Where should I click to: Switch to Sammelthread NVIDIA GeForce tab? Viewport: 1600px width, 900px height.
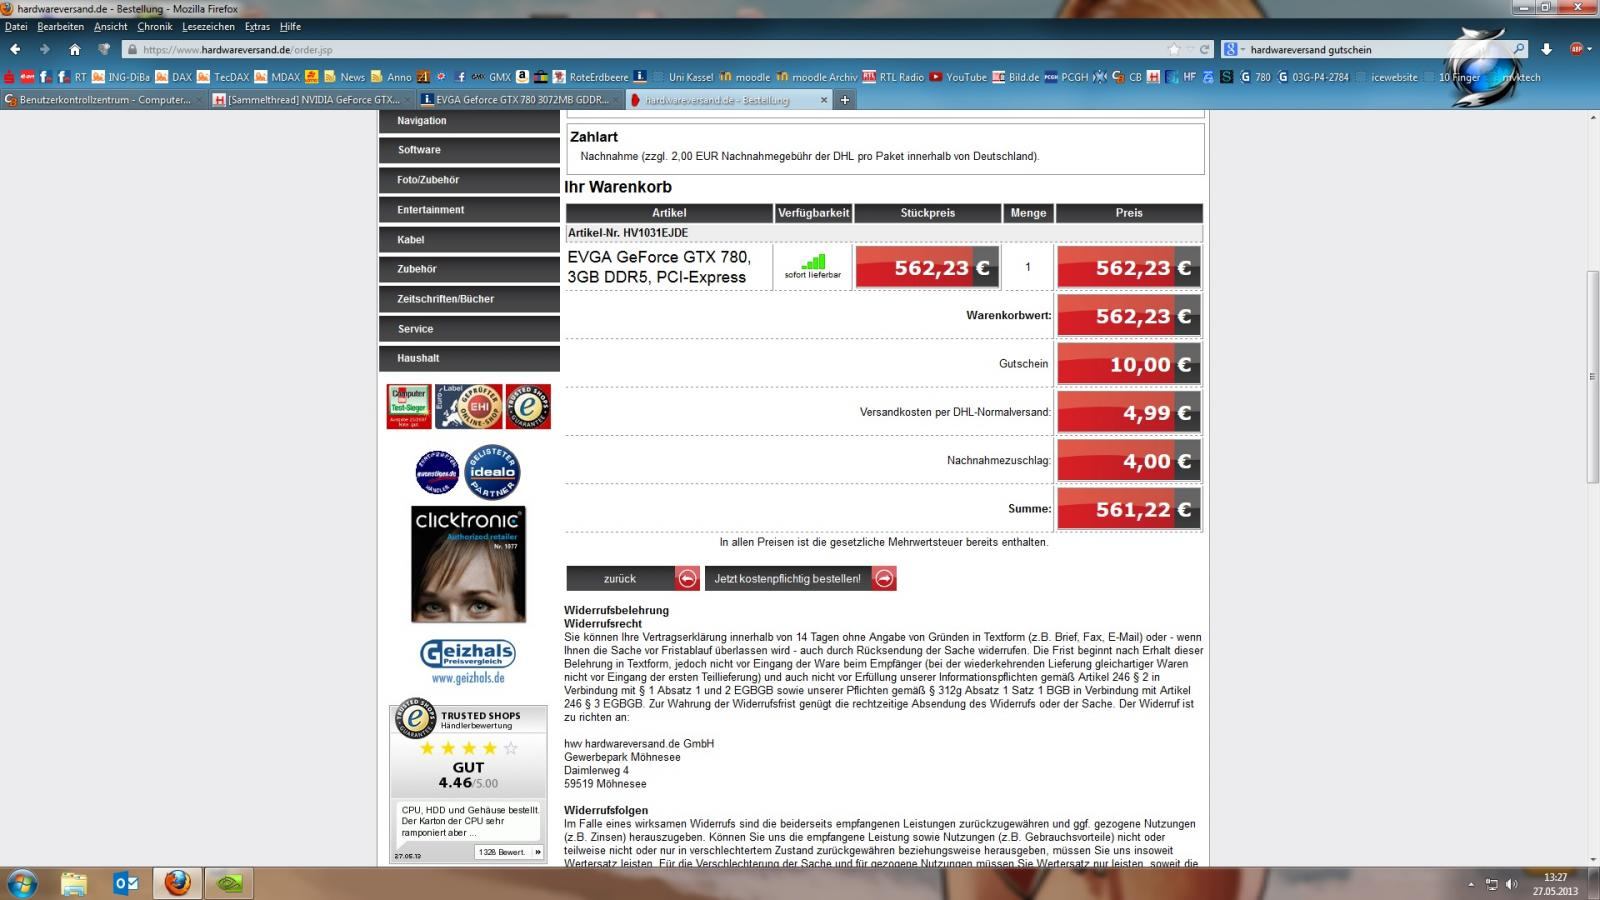point(312,100)
